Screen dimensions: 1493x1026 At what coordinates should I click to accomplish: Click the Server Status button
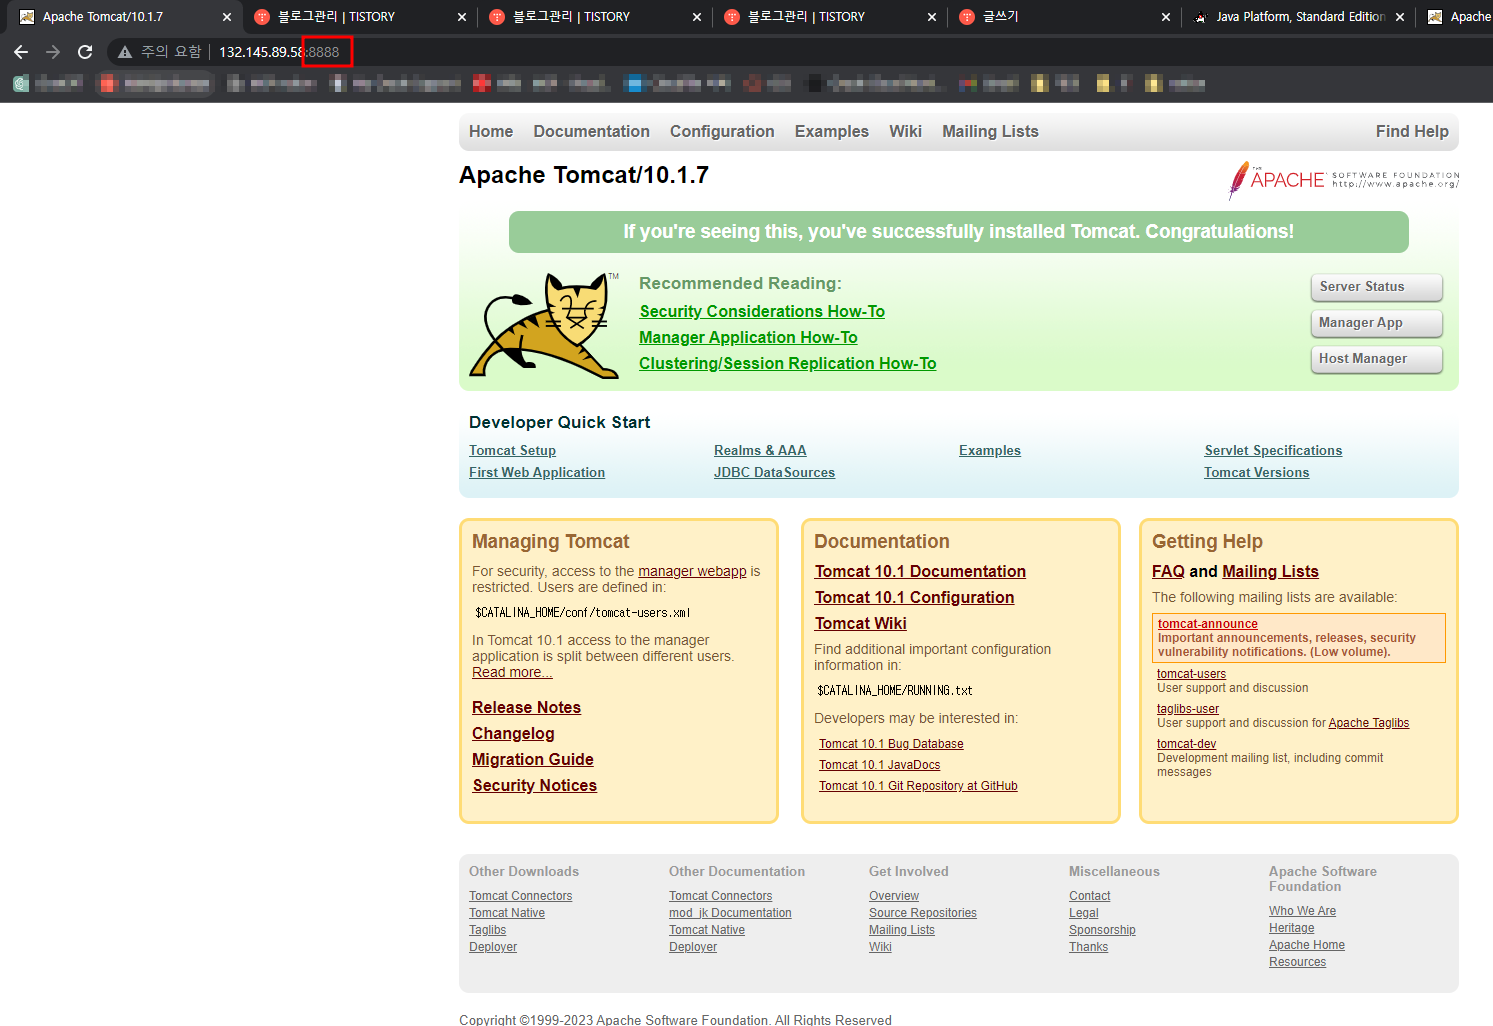[x=1376, y=287]
